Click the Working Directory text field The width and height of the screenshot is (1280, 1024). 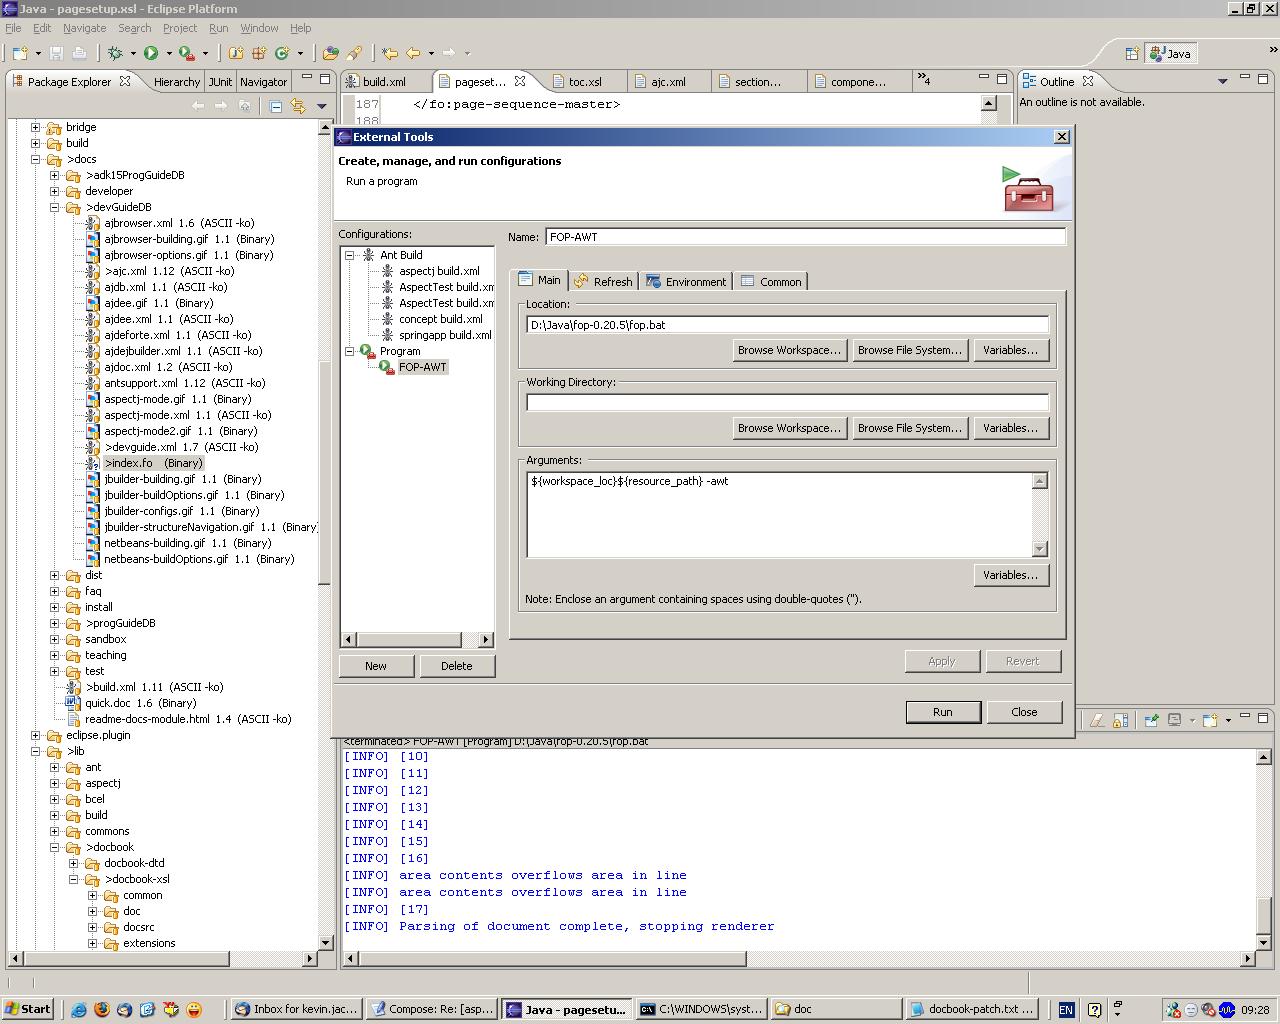(787, 402)
